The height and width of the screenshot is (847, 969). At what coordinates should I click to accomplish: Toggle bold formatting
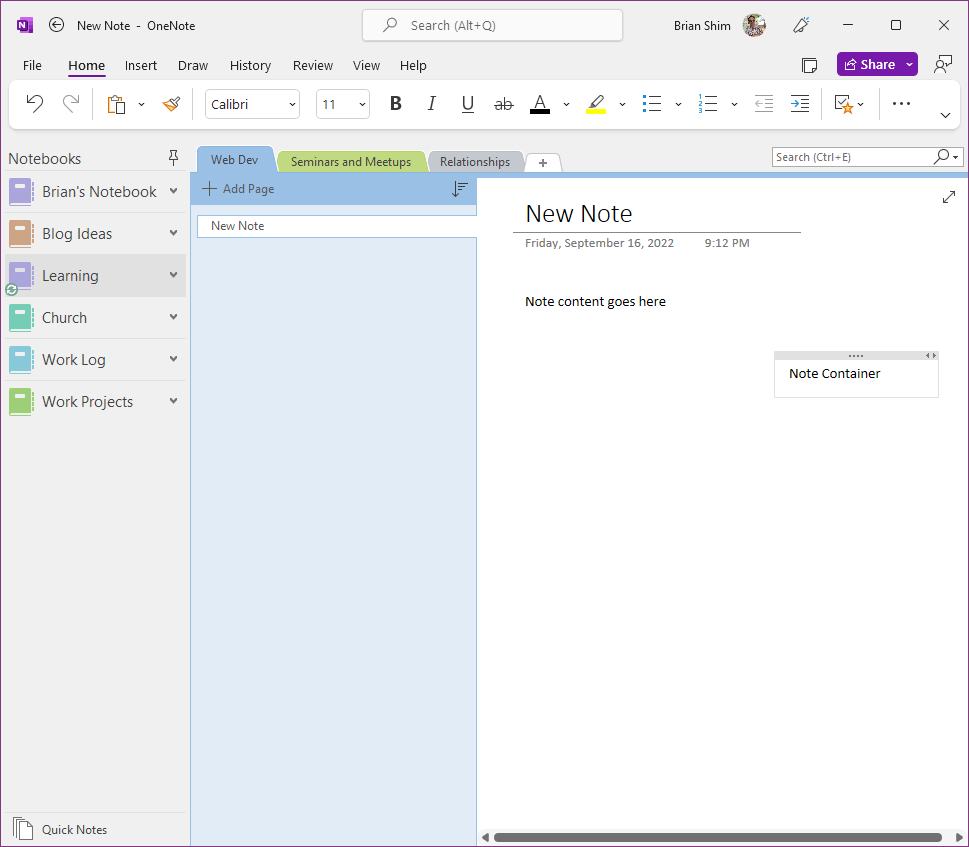[395, 103]
